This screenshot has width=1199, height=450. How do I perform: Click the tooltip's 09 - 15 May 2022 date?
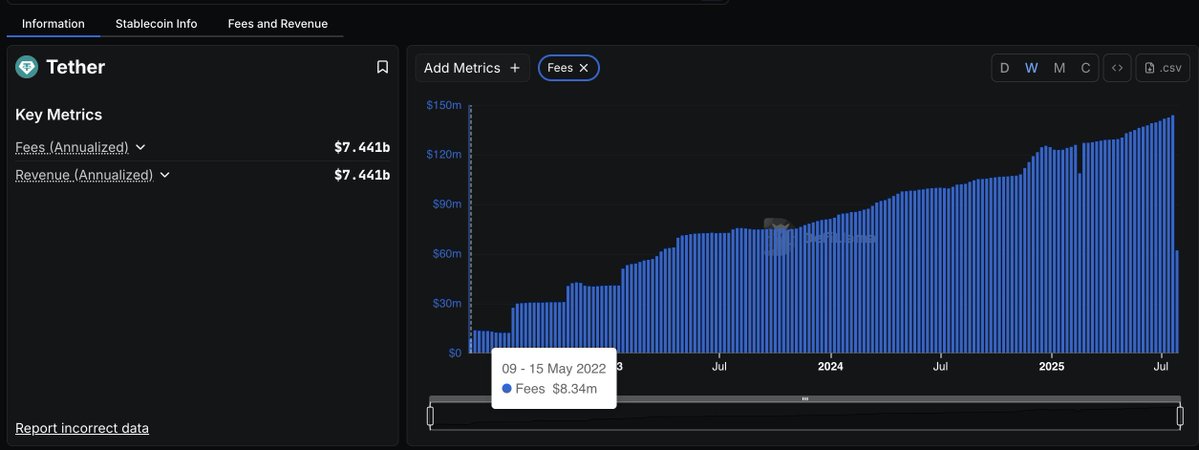point(554,368)
